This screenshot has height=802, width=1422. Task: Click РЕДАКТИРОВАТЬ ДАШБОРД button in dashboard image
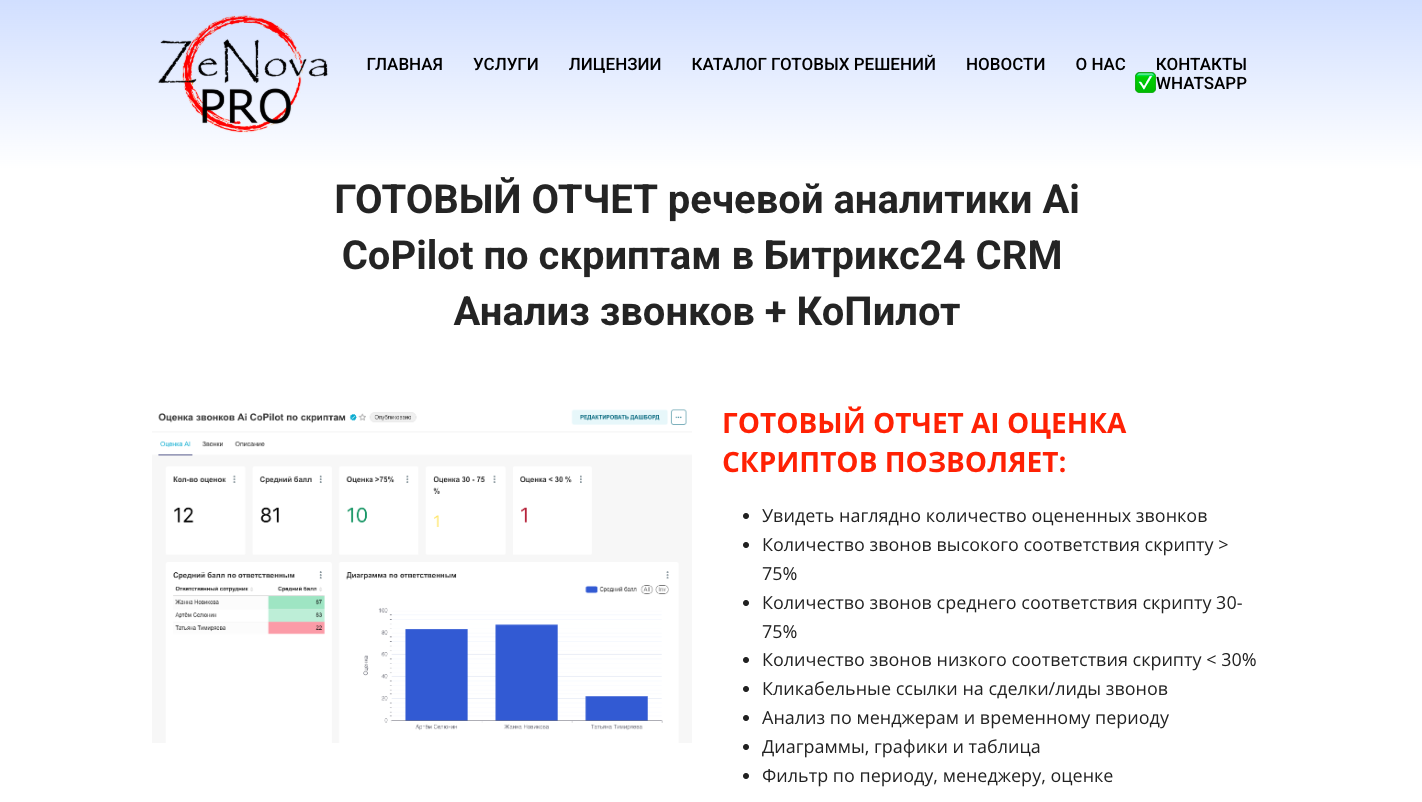(619, 417)
